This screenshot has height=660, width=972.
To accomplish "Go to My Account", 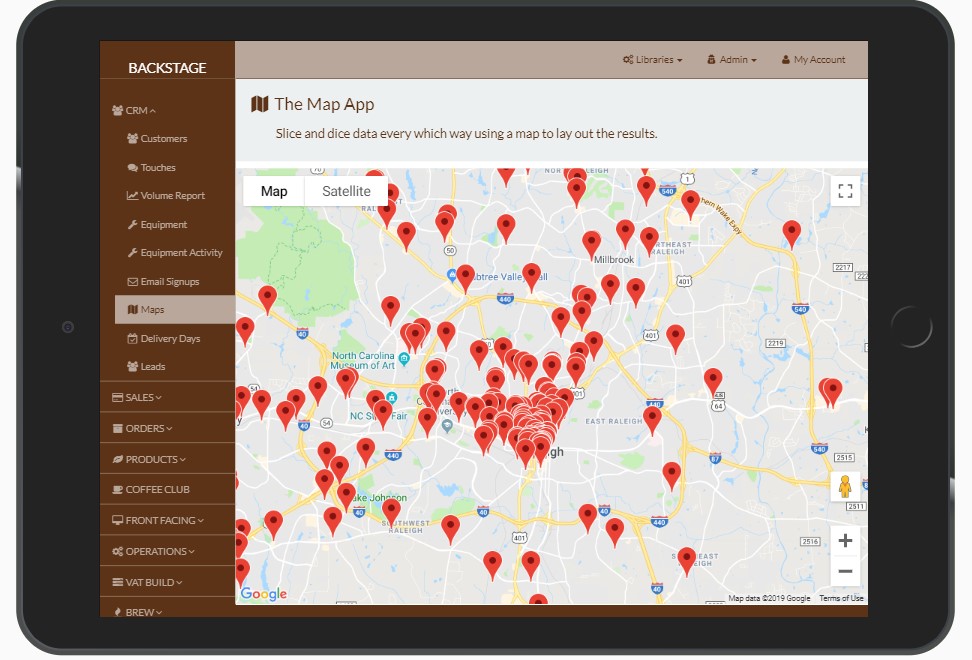I will pos(813,60).
